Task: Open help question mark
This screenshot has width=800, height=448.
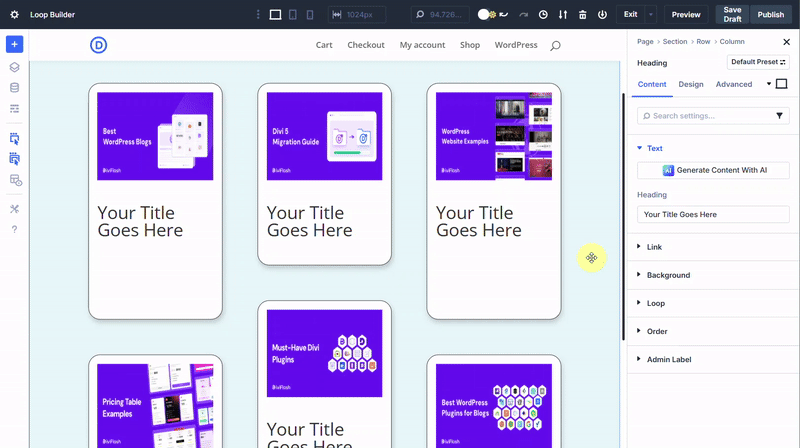Action: point(14,229)
